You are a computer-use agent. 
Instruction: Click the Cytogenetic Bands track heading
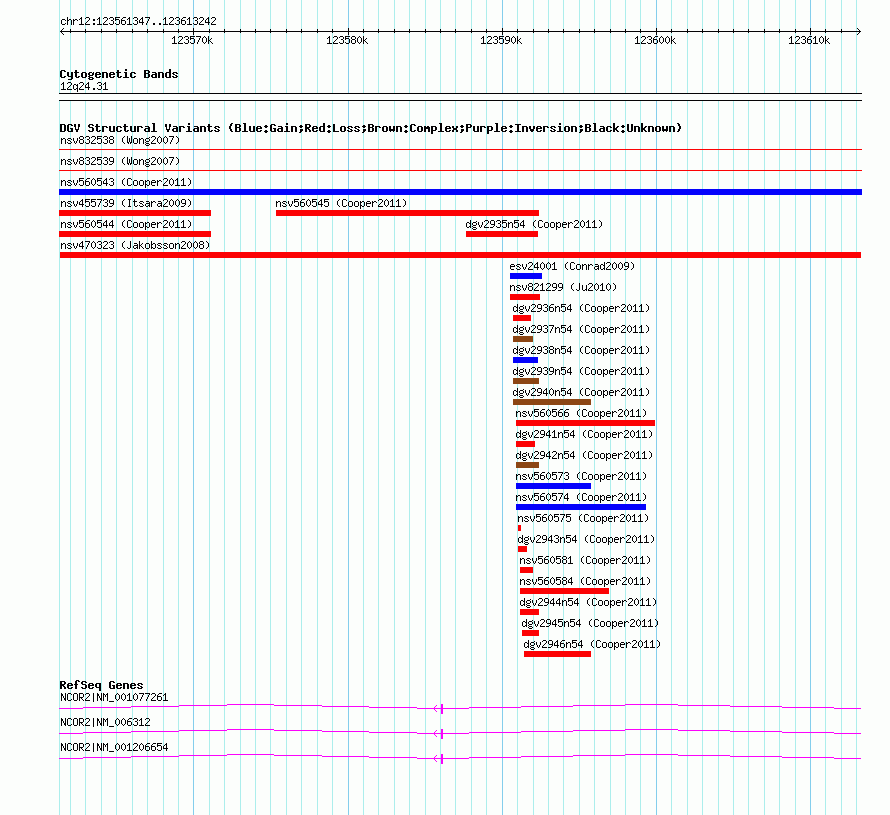coord(119,74)
